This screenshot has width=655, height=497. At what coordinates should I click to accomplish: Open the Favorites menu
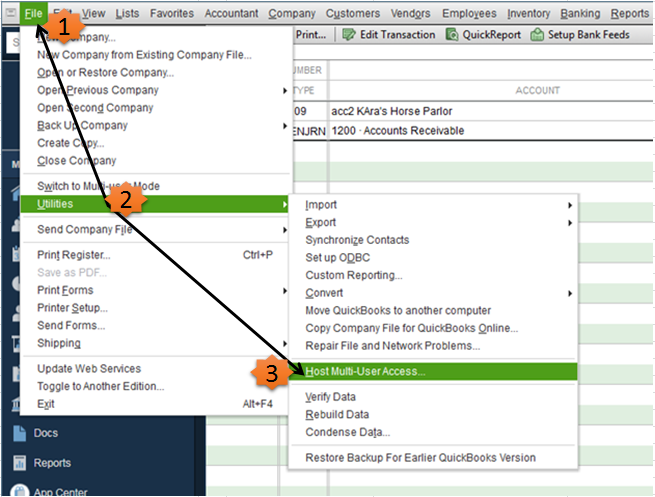172,13
